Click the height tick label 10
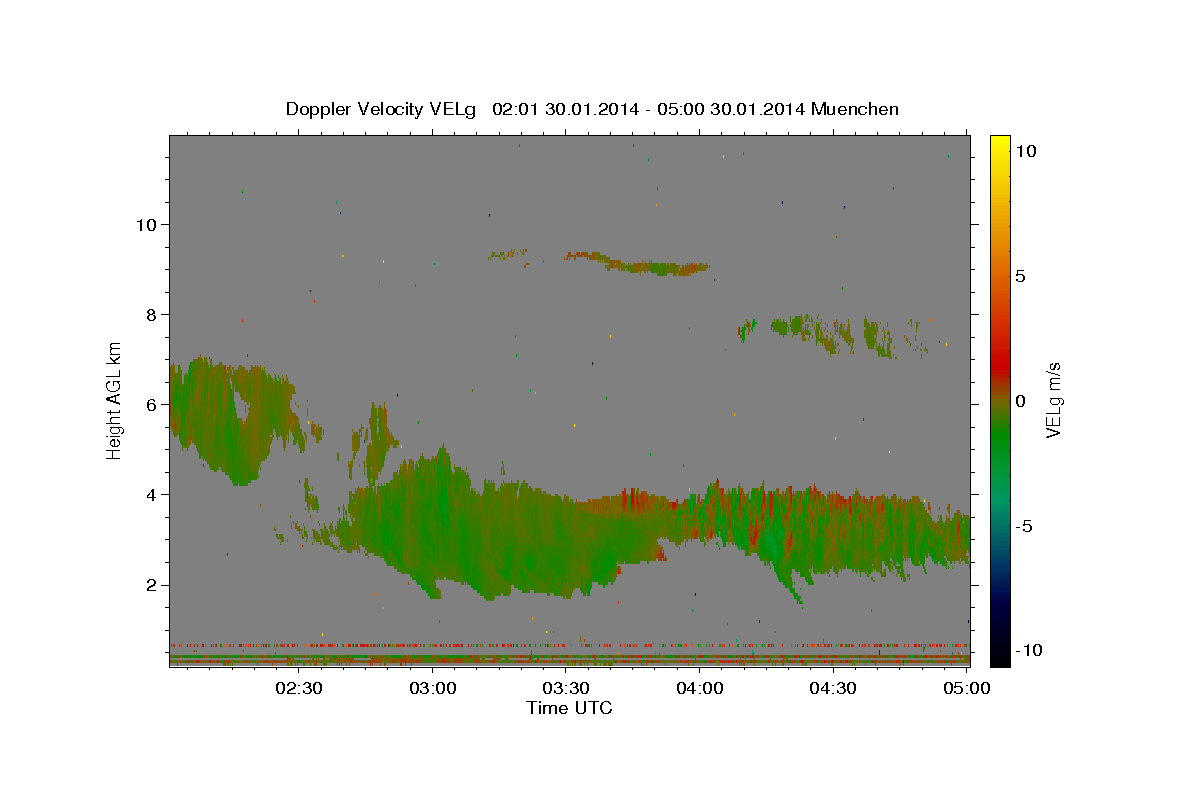The width and height of the screenshot is (1200, 800). (147, 224)
